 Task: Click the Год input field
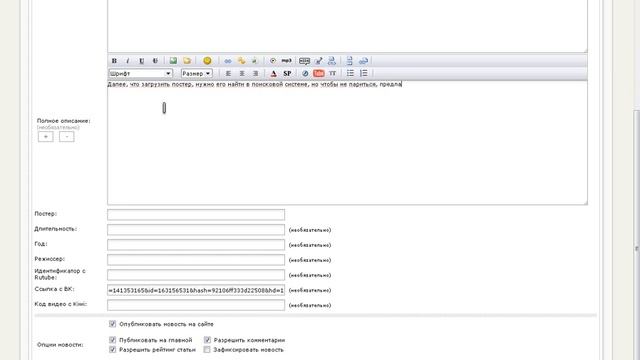(x=196, y=245)
